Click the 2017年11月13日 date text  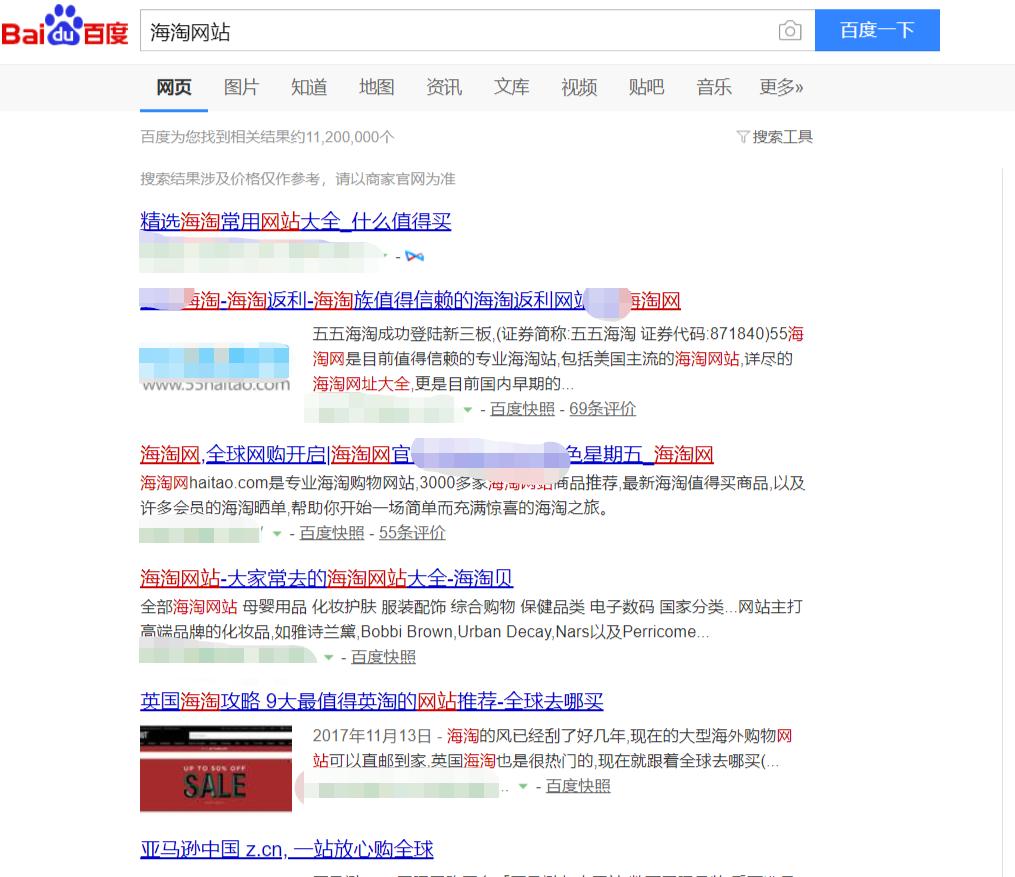[372, 737]
